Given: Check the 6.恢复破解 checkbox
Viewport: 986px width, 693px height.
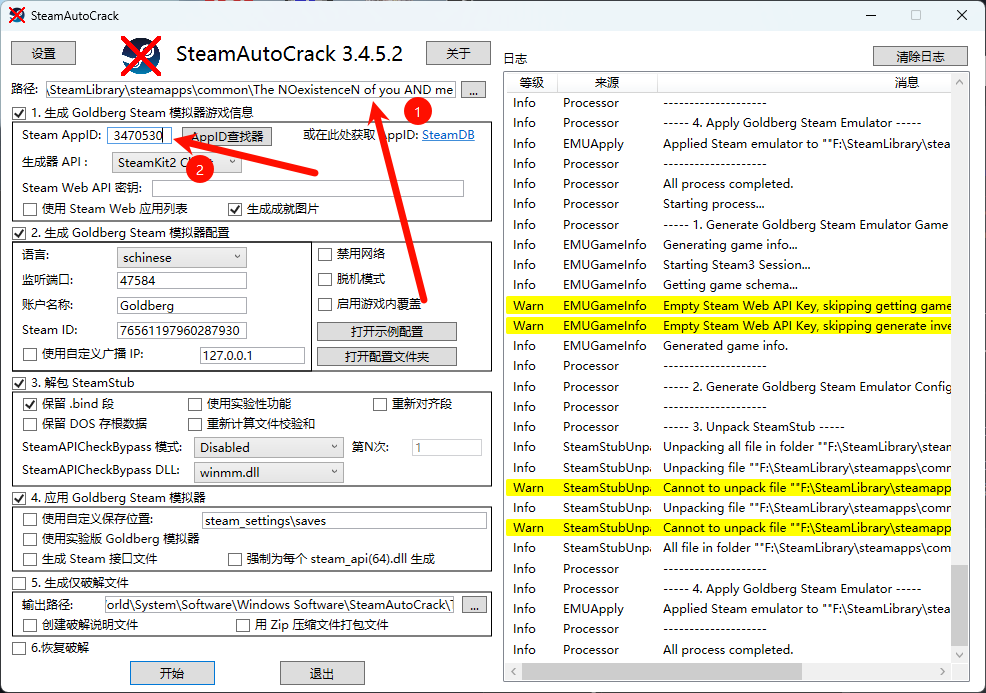Looking at the screenshot, I should 20,648.
